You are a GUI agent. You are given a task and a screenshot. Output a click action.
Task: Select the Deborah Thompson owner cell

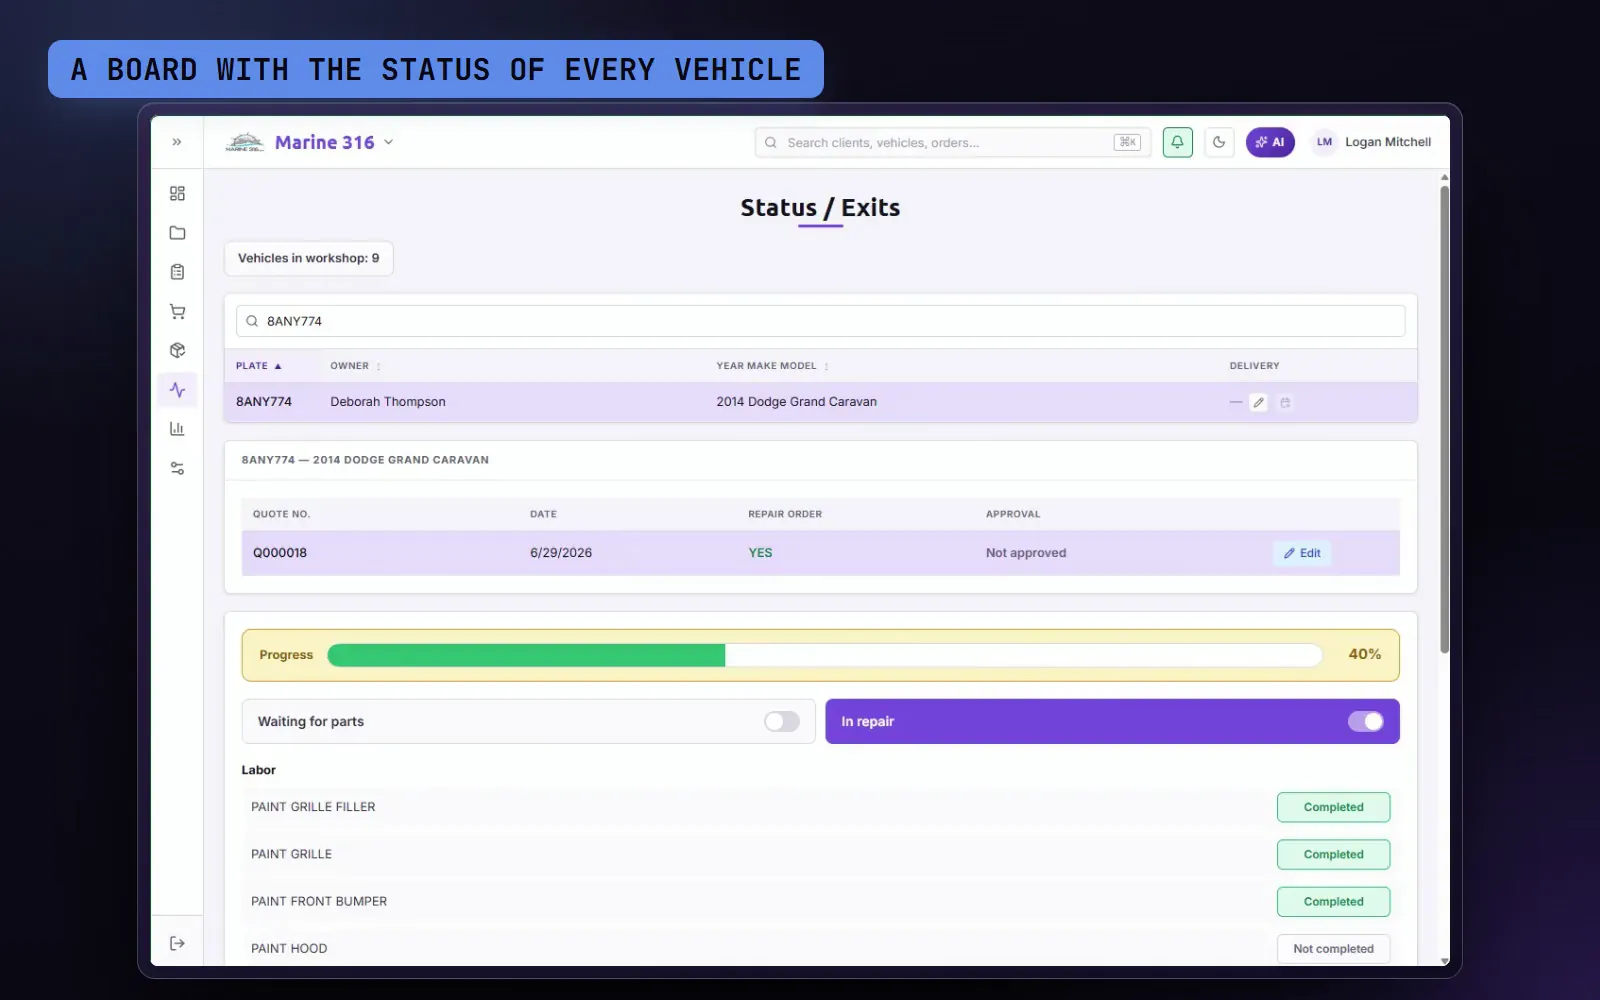click(388, 402)
